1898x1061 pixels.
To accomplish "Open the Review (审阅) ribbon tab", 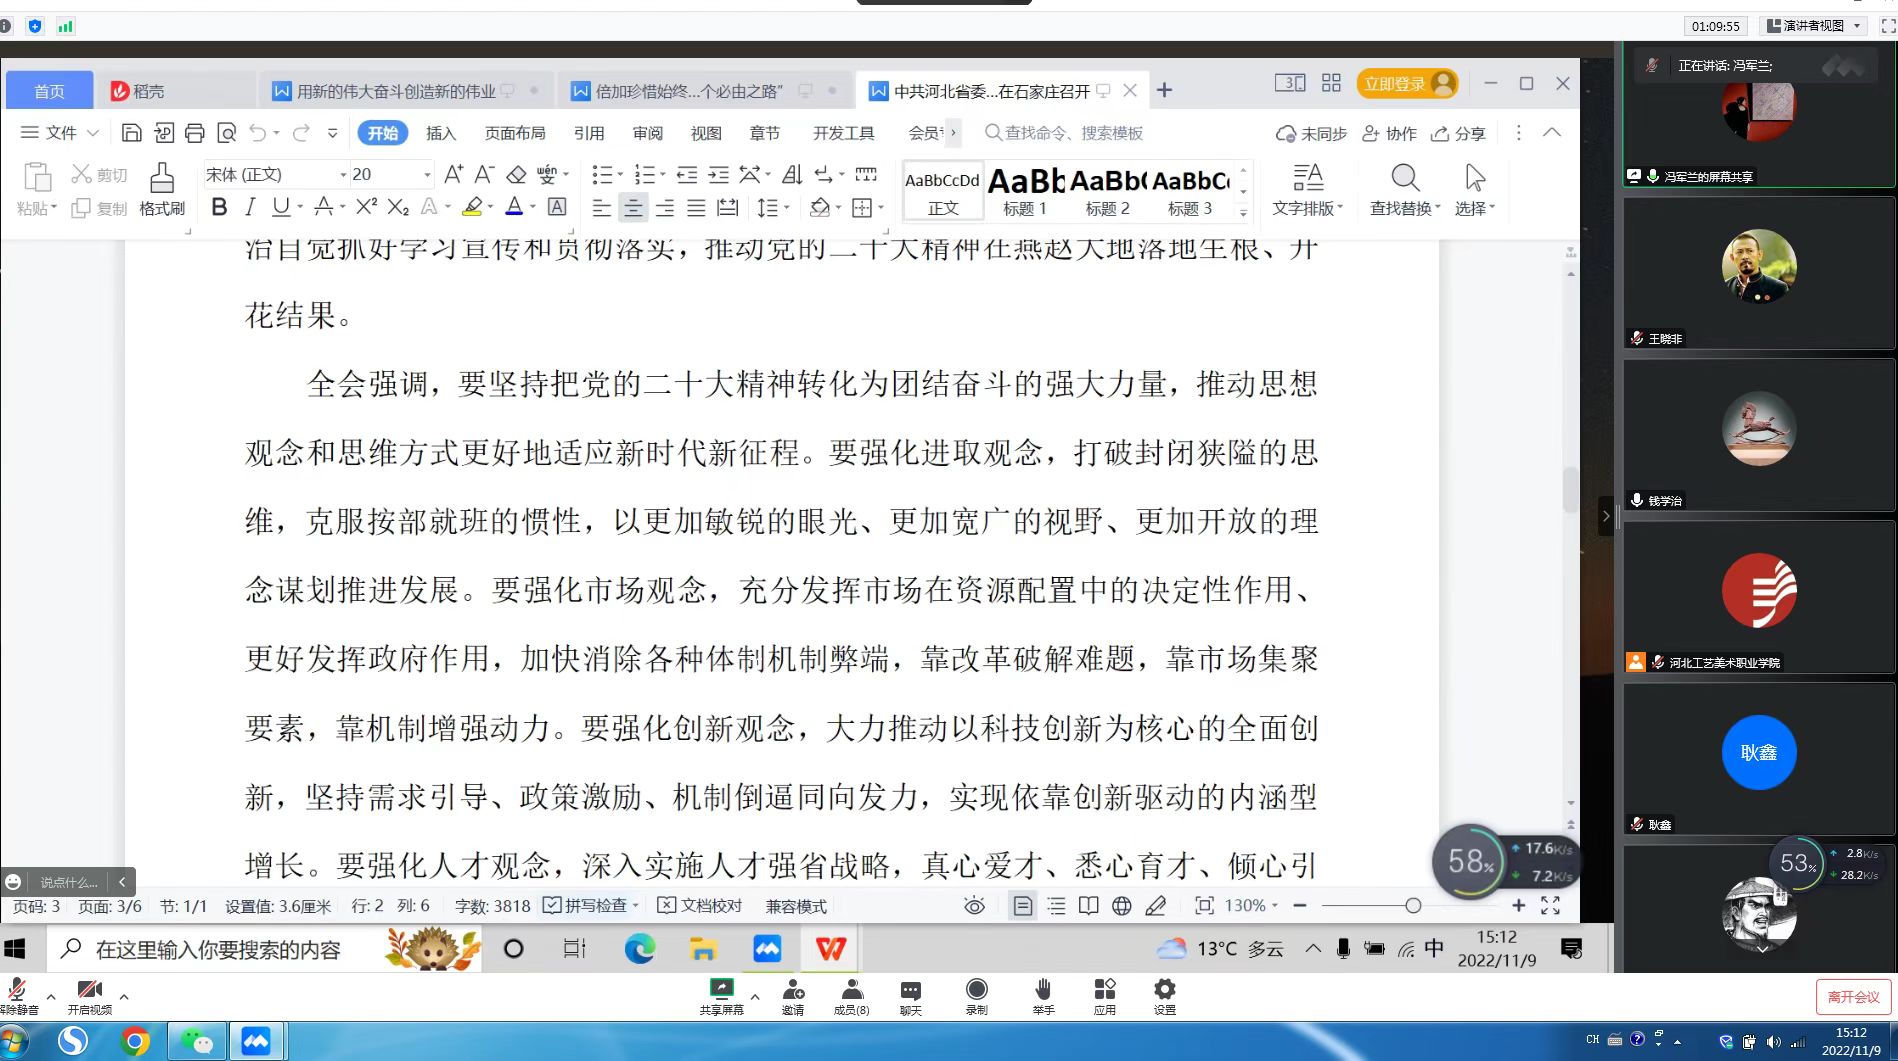I will pyautogui.click(x=647, y=133).
